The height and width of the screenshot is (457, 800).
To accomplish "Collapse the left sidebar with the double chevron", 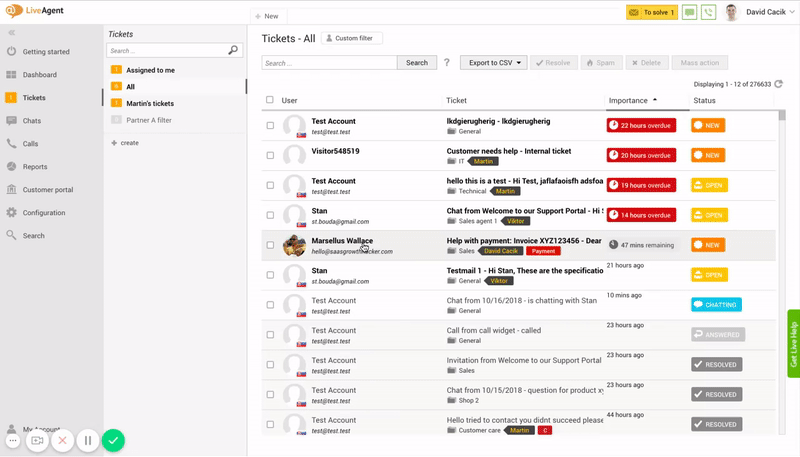I will pos(12,33).
